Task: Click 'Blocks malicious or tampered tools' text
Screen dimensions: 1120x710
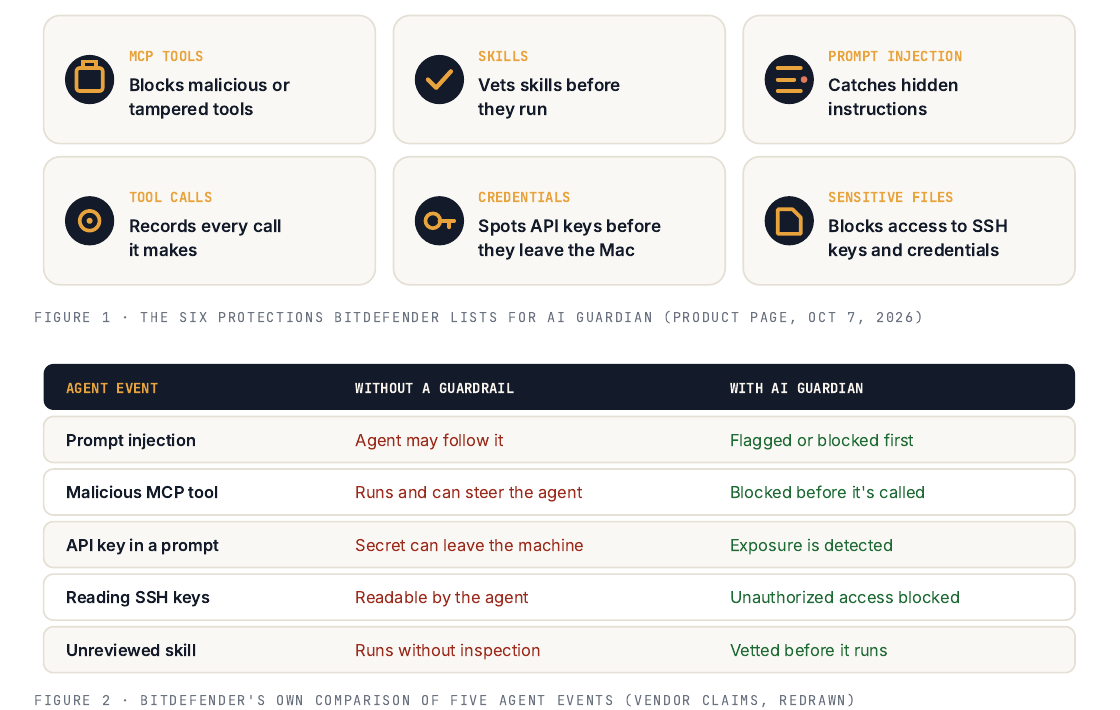Action: (x=209, y=97)
